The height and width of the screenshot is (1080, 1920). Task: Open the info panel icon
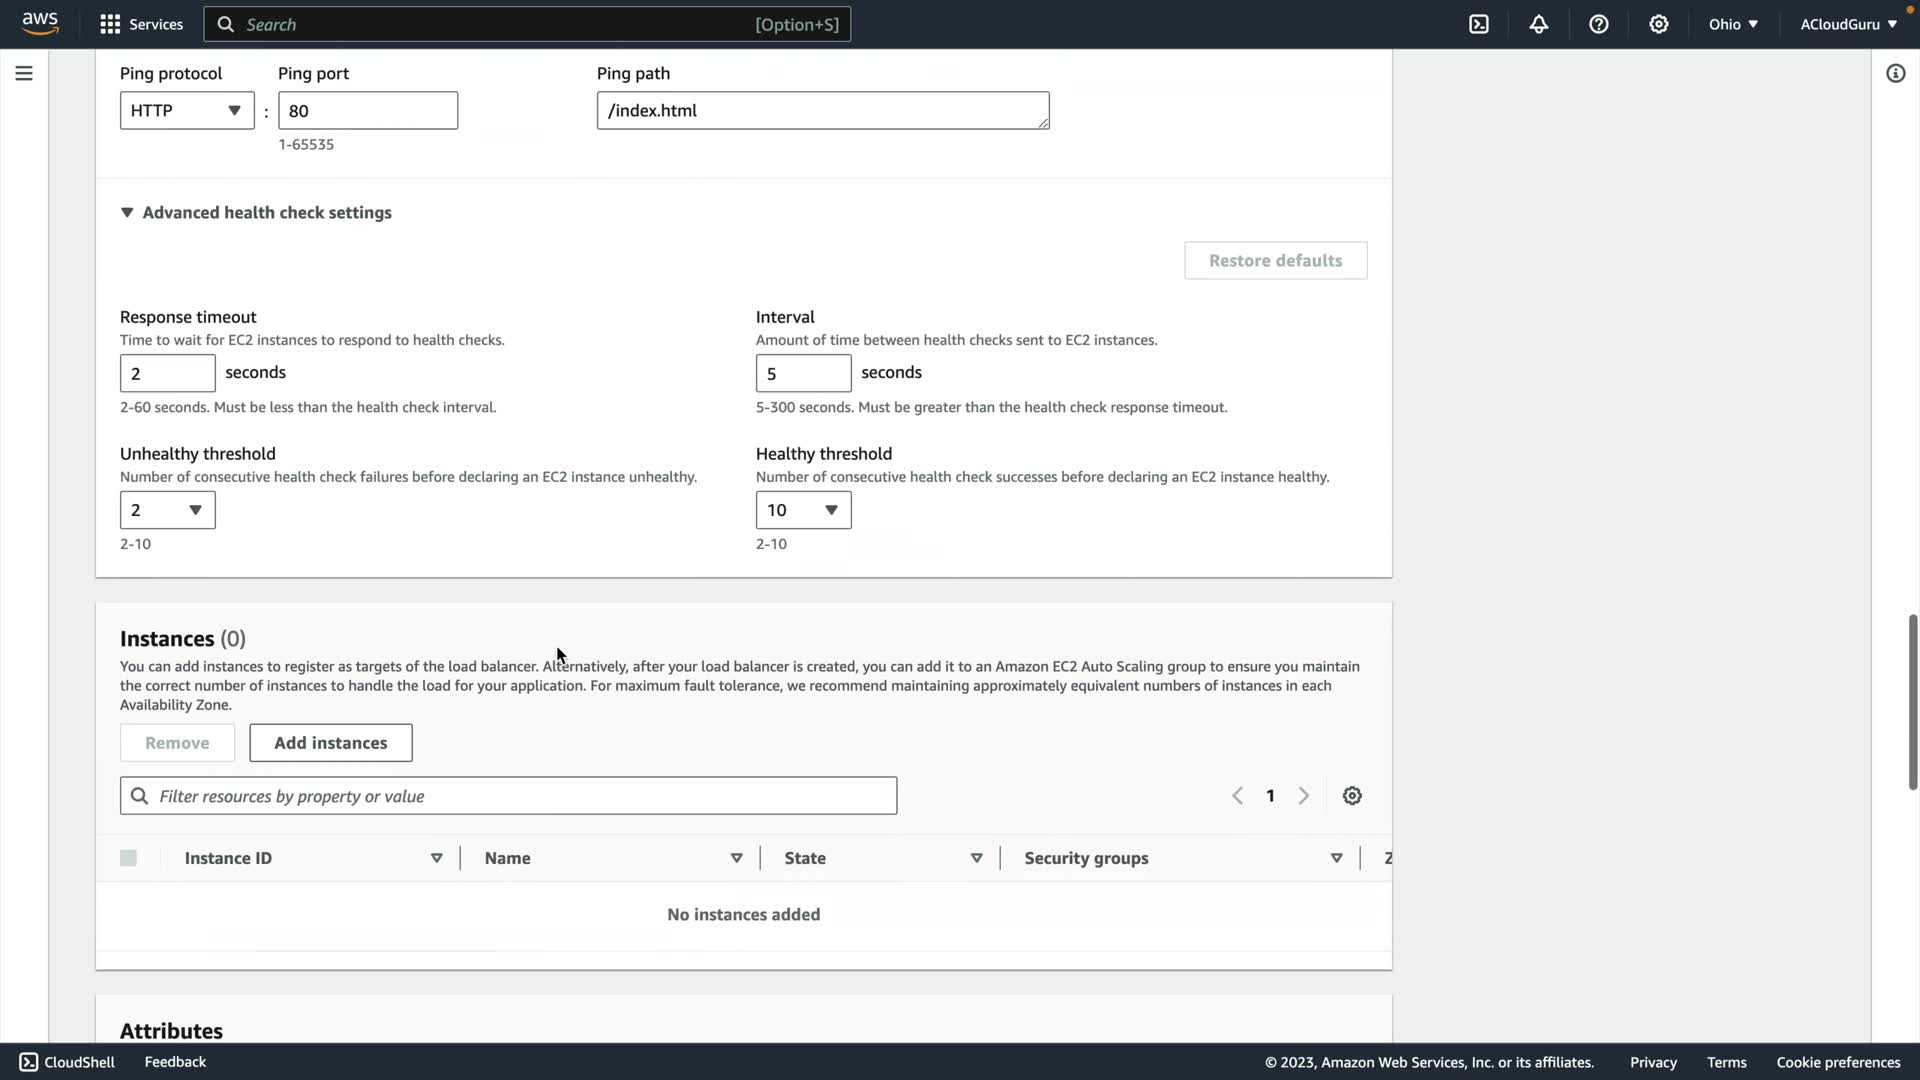click(x=1895, y=73)
